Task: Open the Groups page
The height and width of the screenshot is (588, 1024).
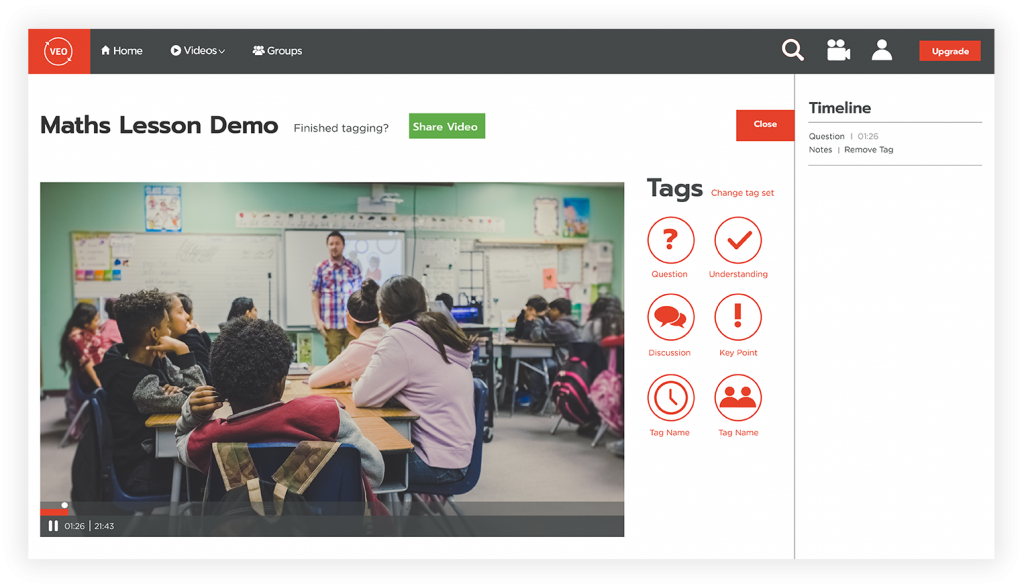Action: pos(278,50)
